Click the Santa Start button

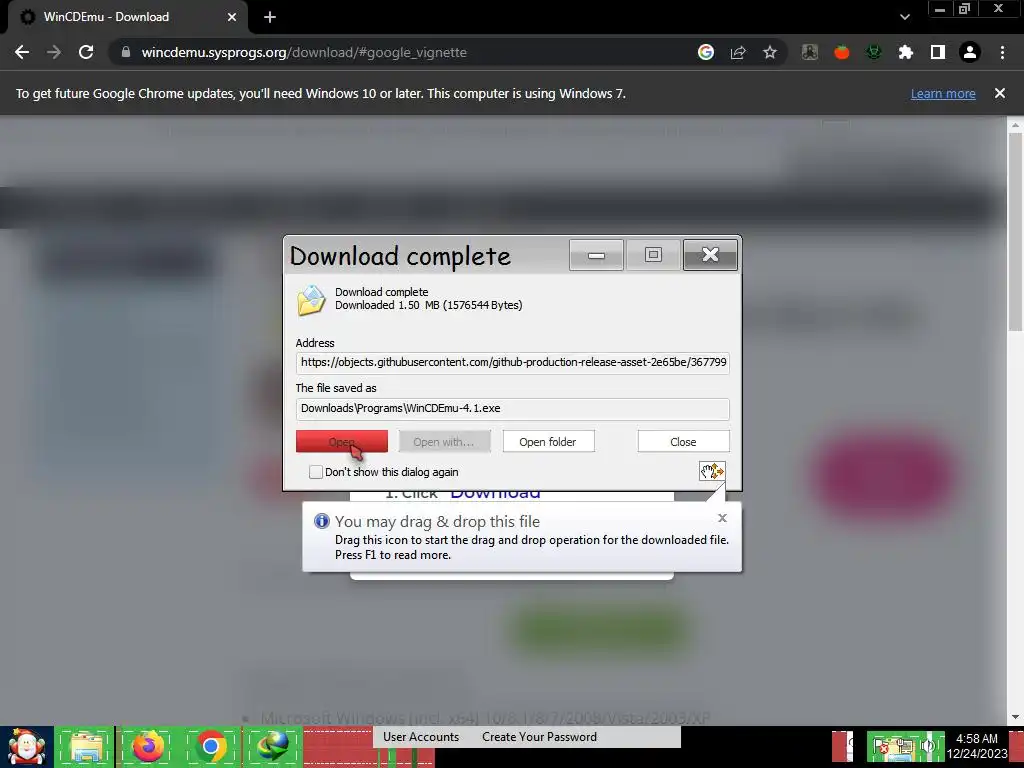click(x=27, y=747)
